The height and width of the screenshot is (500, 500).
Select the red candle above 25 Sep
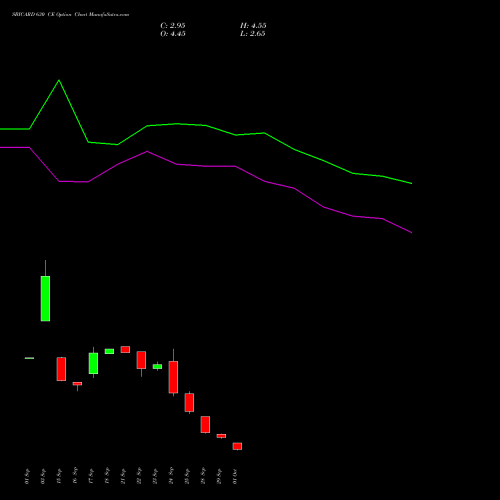point(189,402)
